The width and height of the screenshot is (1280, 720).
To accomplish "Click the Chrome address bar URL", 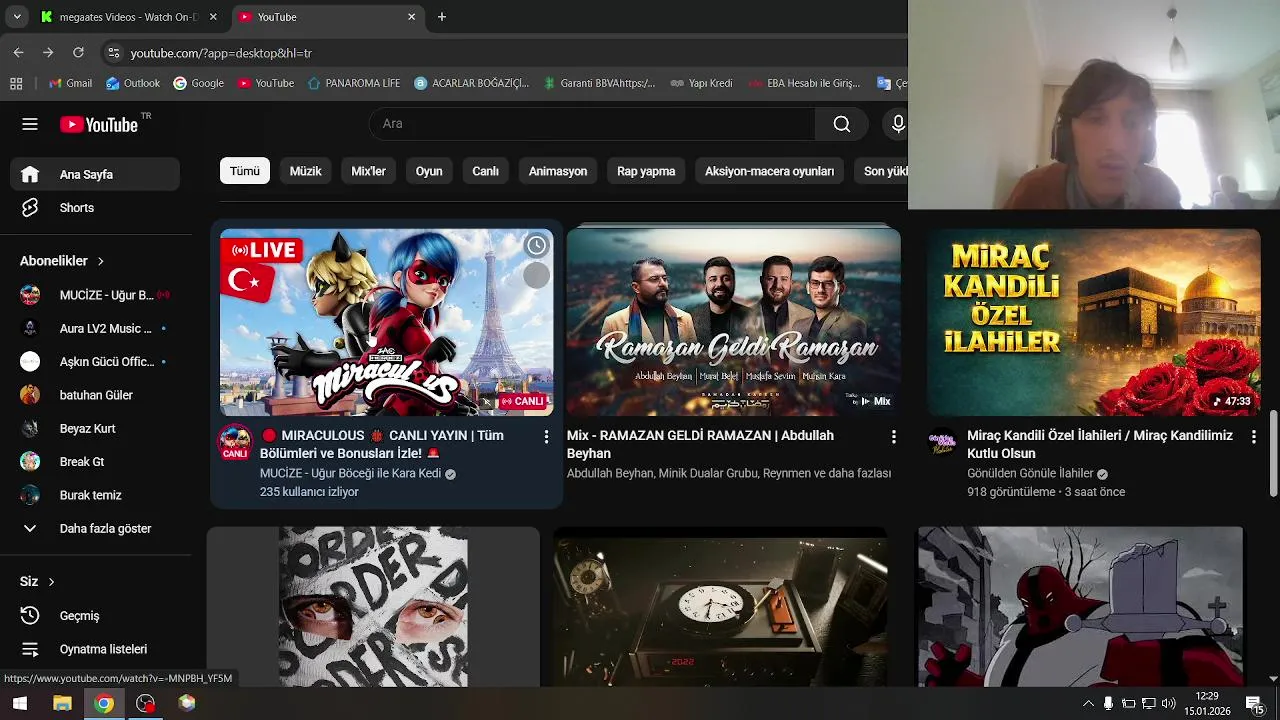I will 221,53.
